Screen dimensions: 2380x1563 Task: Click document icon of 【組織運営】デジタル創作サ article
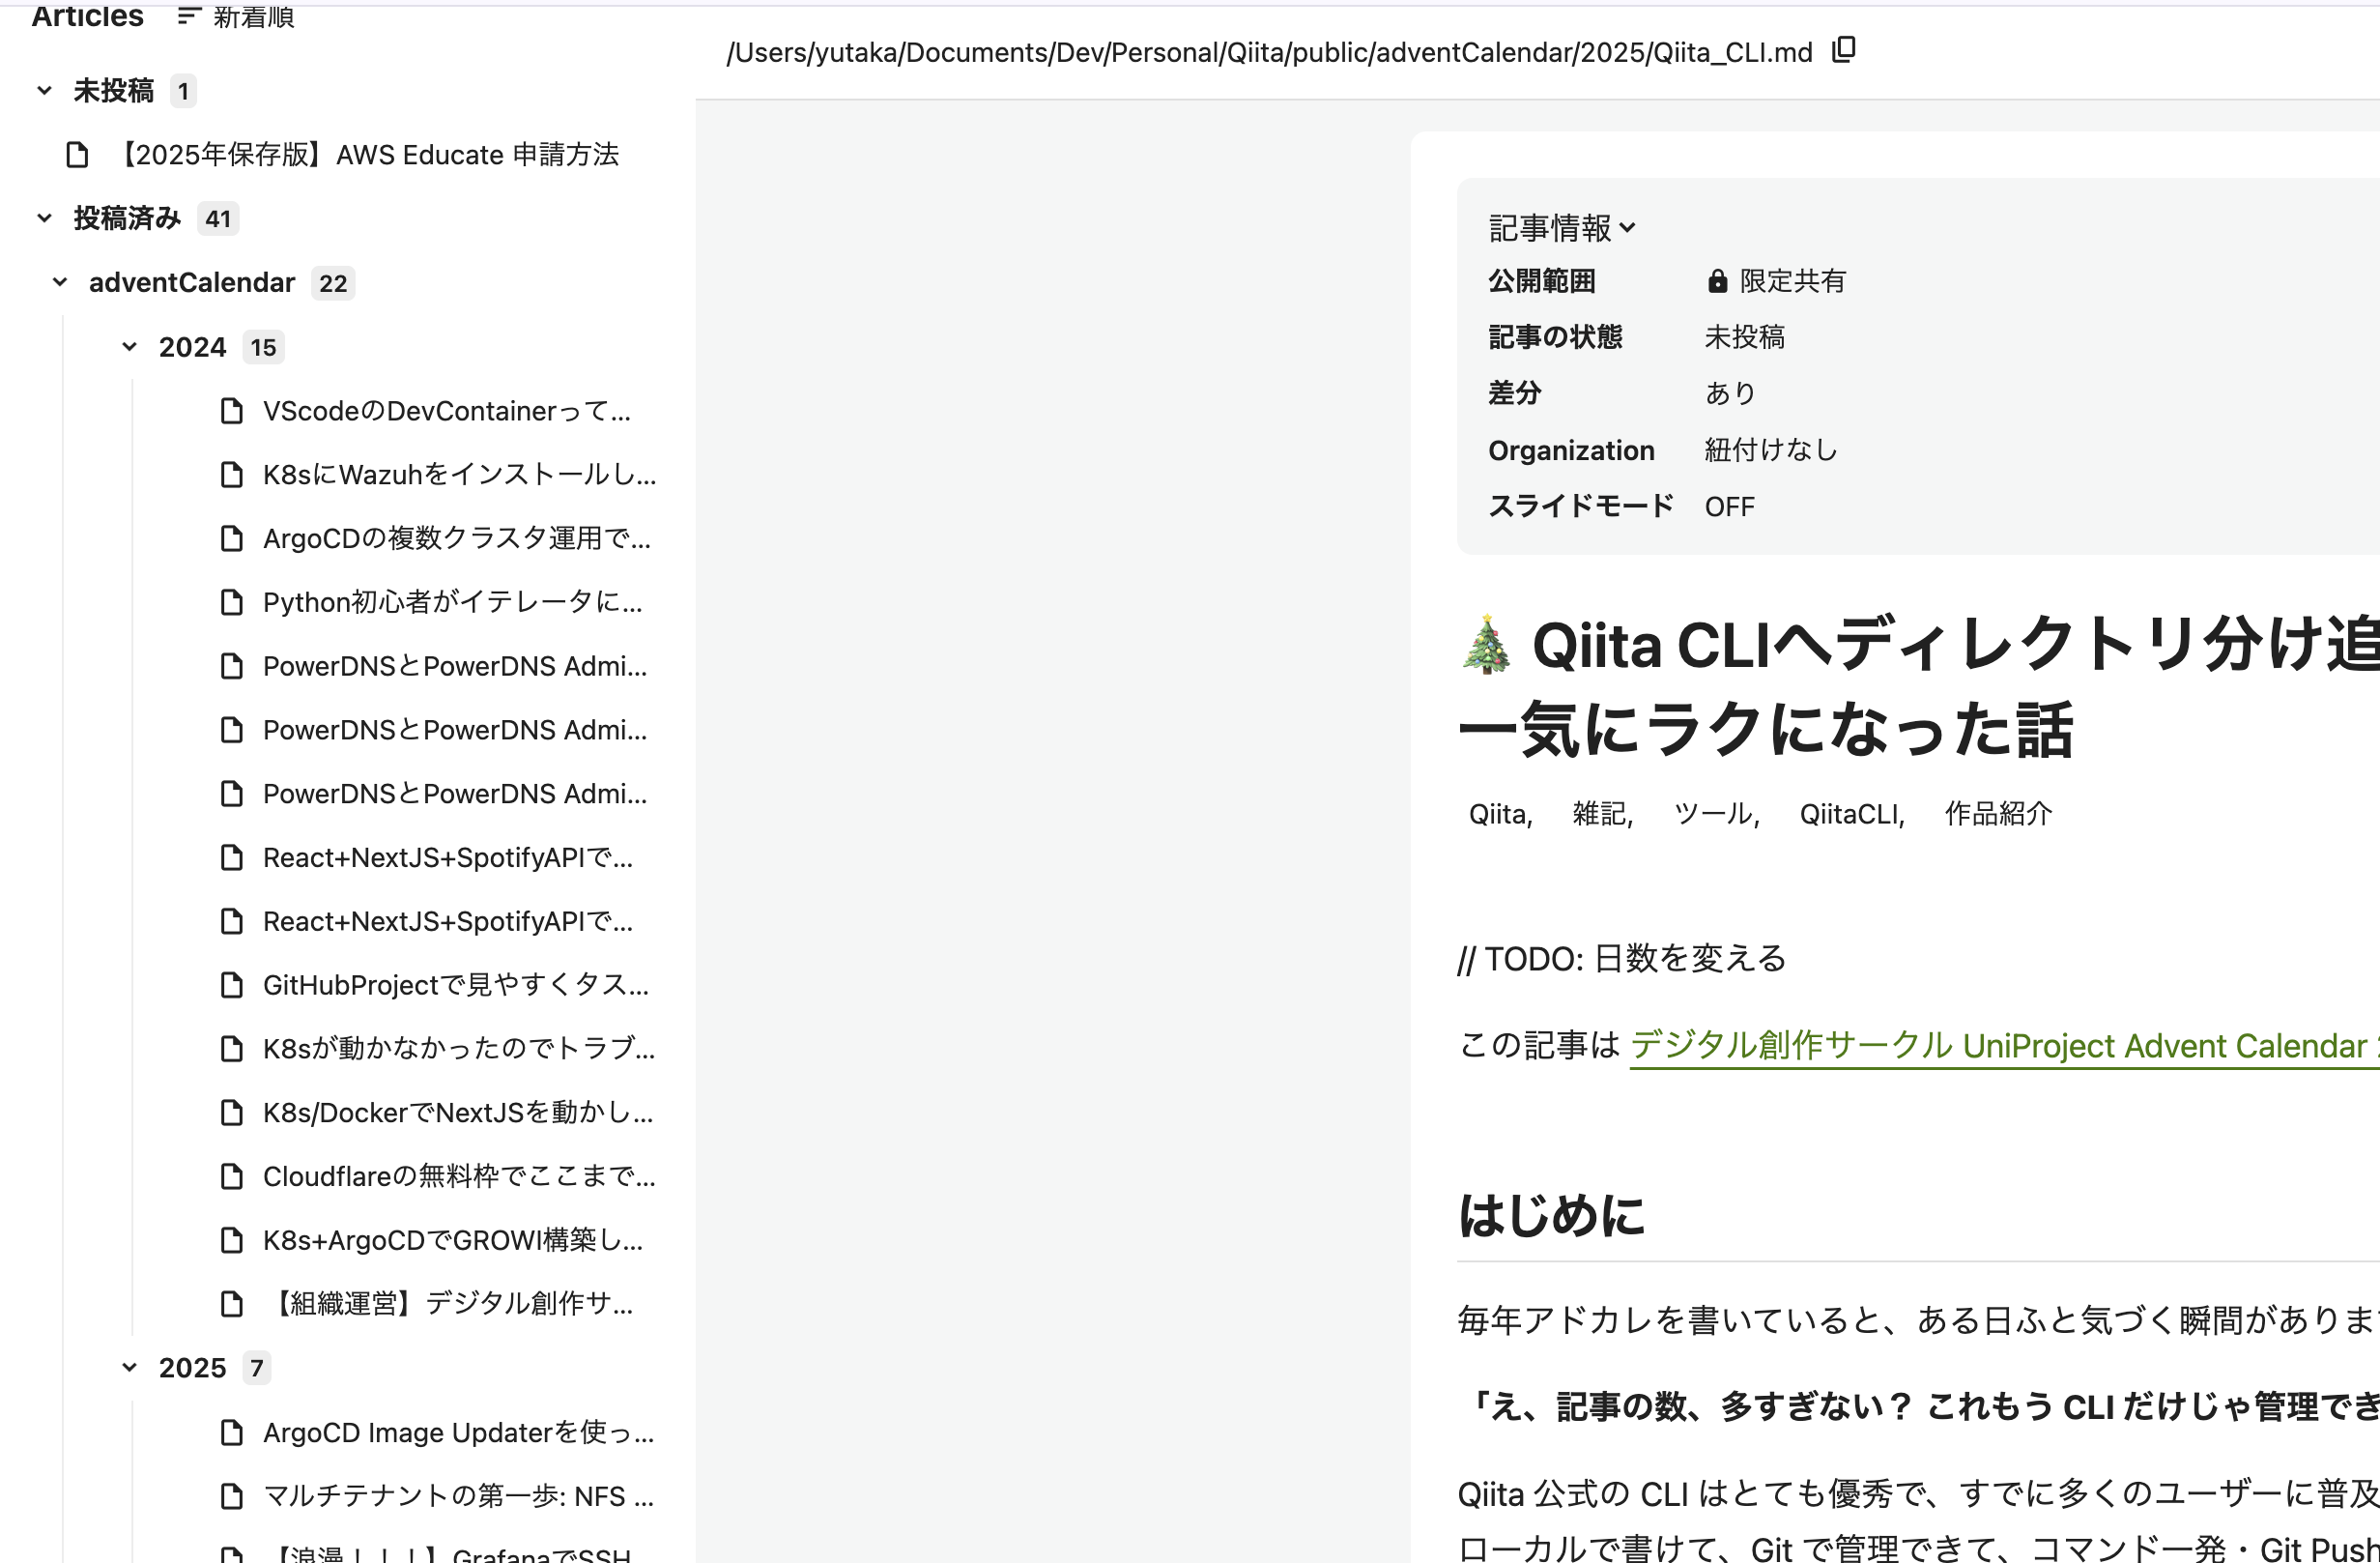[232, 1304]
